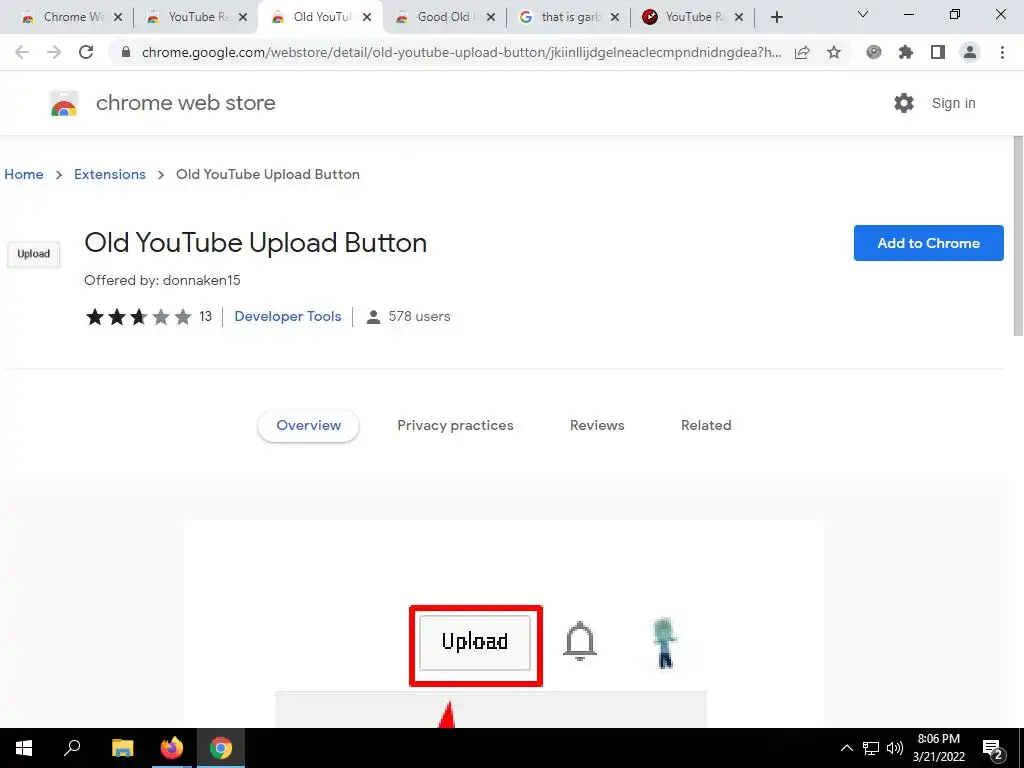Screen dimensions: 1024x768
Task: Open Windows taskbar search
Action: [x=72, y=748]
